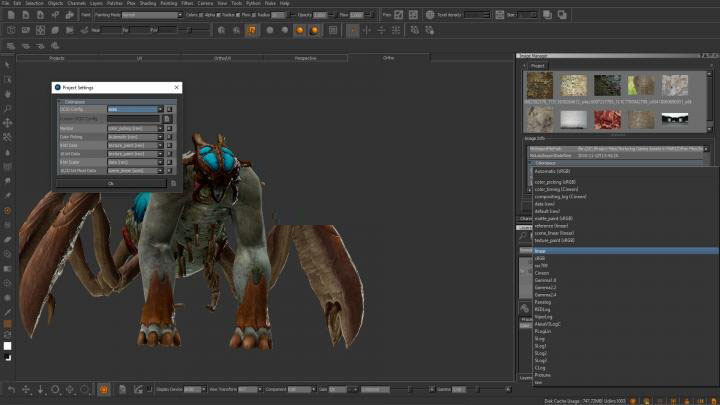This screenshot has width=720, height=405.
Task: Select the magnifier Zoom tool in left toolbox
Action: click(x=7, y=108)
